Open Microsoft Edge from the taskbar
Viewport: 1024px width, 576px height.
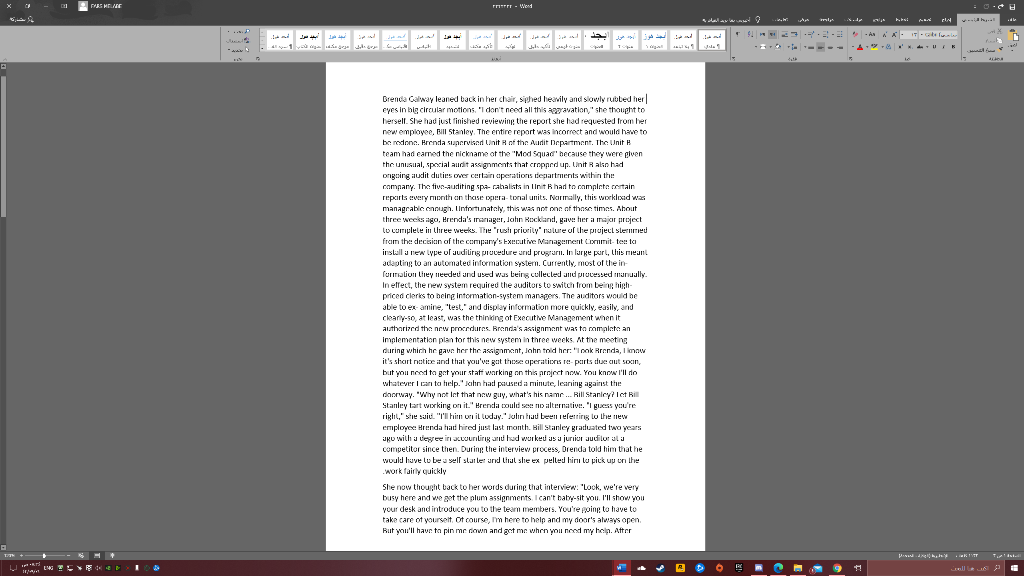[778, 568]
